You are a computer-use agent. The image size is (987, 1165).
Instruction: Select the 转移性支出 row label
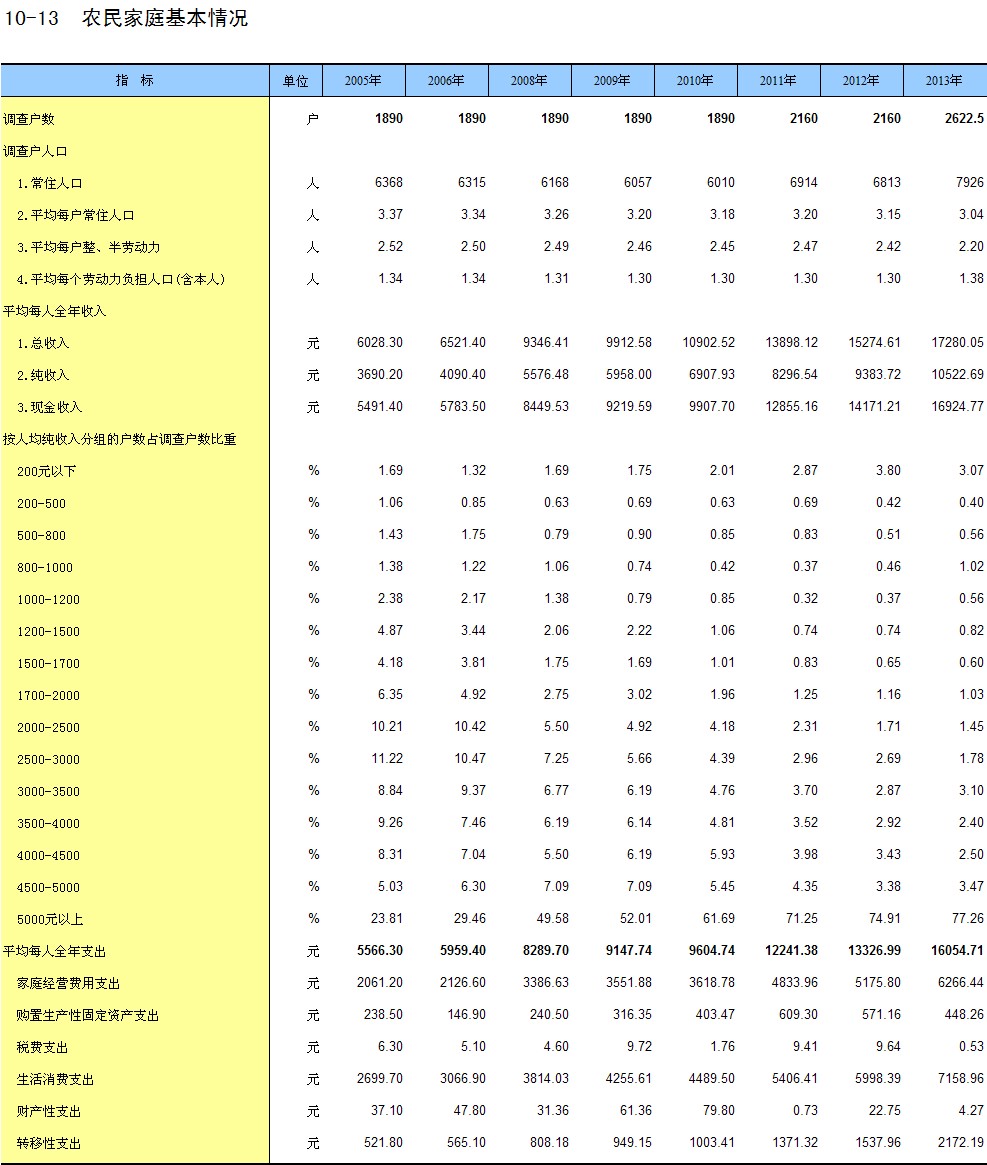(x=49, y=1143)
